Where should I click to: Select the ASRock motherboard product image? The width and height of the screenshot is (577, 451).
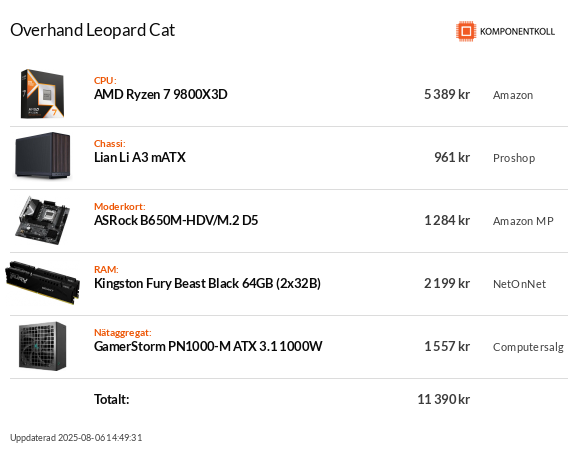(42, 220)
